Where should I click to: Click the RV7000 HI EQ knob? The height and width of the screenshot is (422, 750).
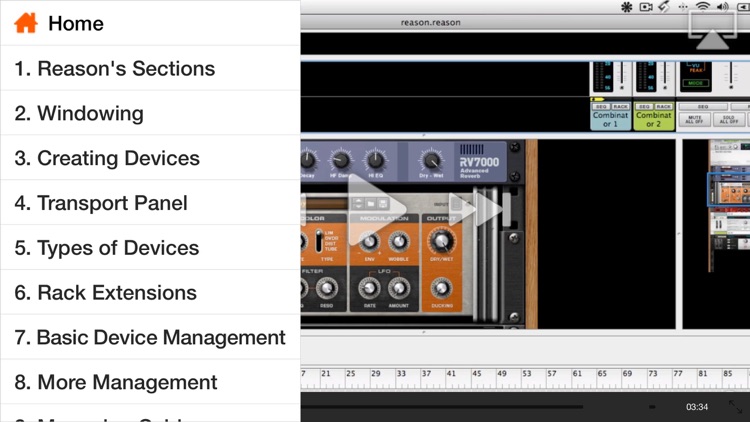point(375,160)
